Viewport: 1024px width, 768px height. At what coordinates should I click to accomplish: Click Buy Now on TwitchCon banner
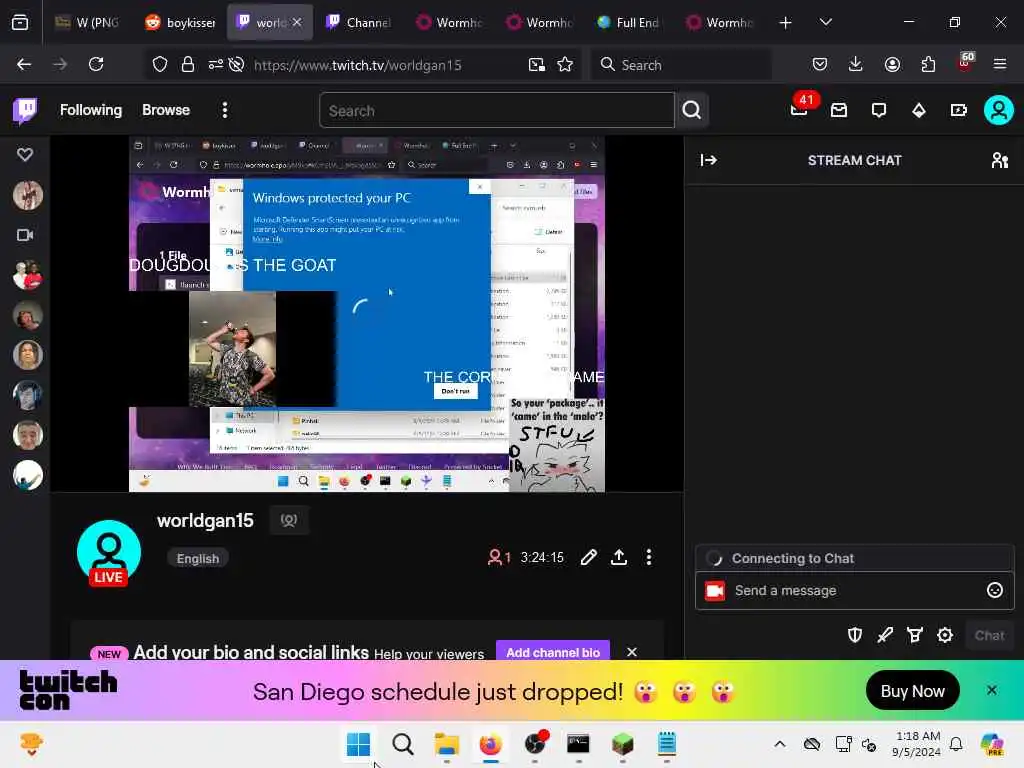click(912, 691)
